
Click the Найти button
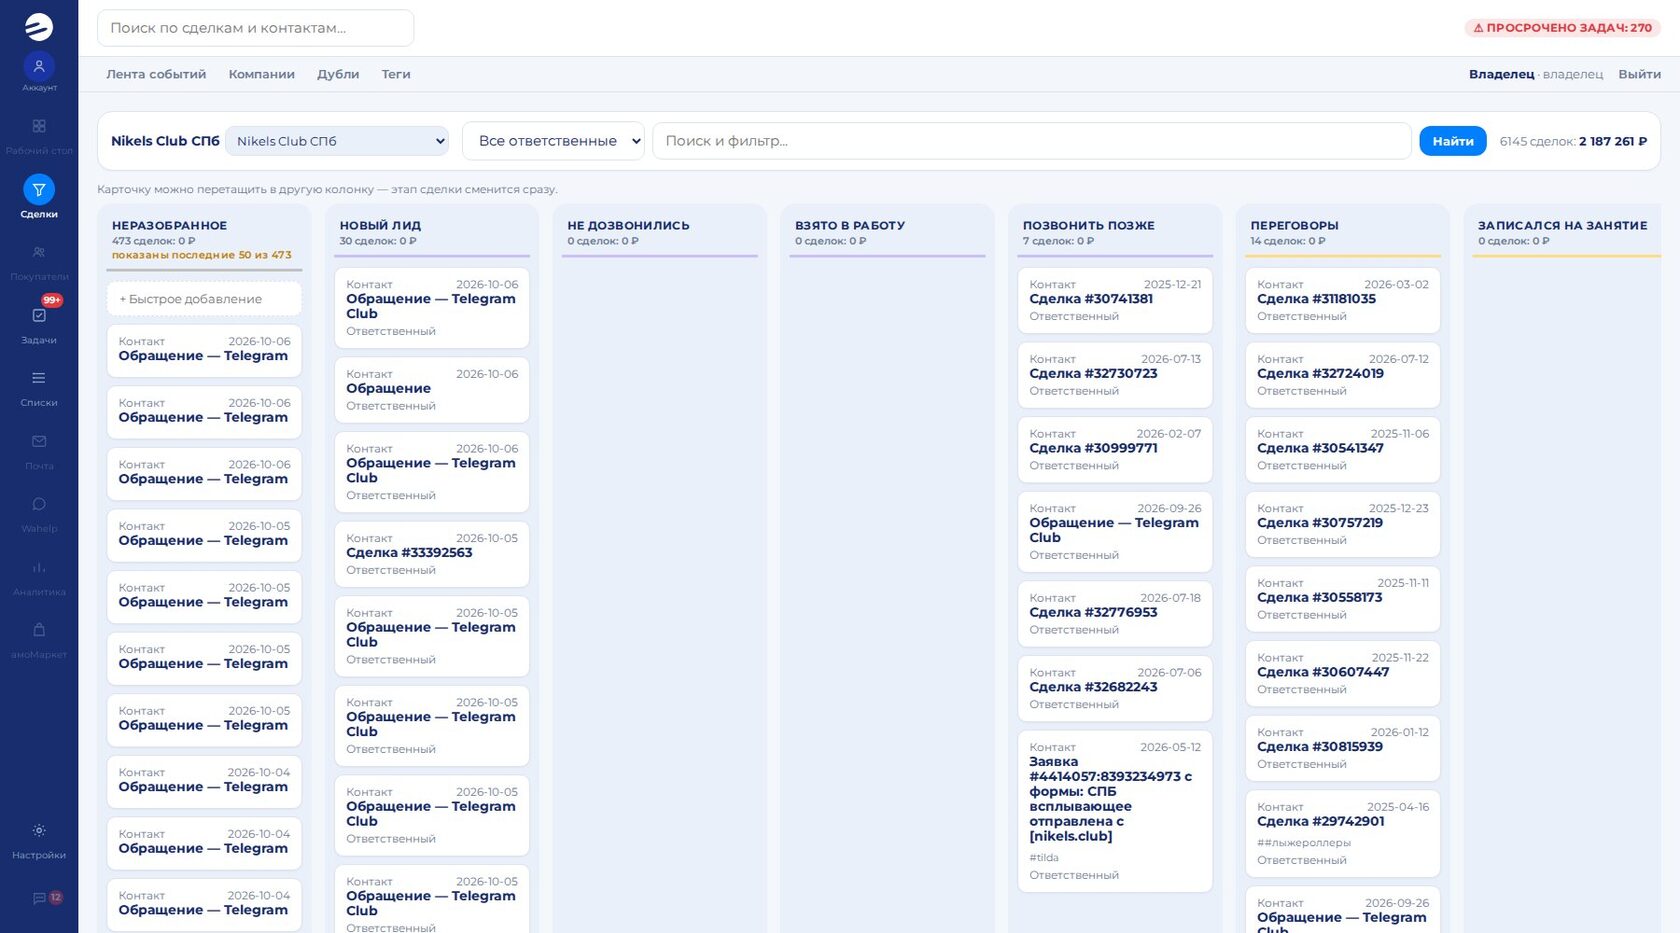pyautogui.click(x=1453, y=141)
